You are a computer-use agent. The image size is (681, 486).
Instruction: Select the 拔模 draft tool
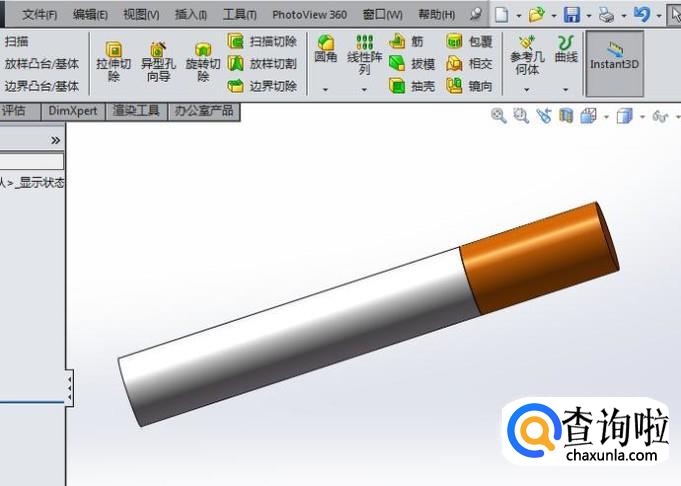point(412,64)
